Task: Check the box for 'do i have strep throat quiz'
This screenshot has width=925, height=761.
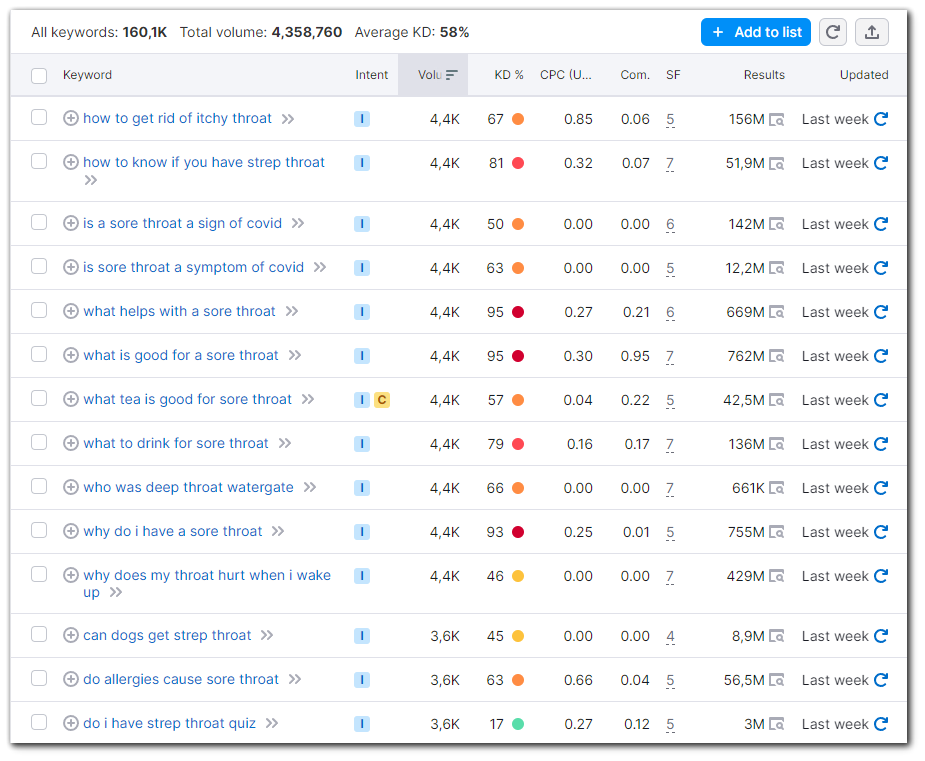Action: (39, 721)
